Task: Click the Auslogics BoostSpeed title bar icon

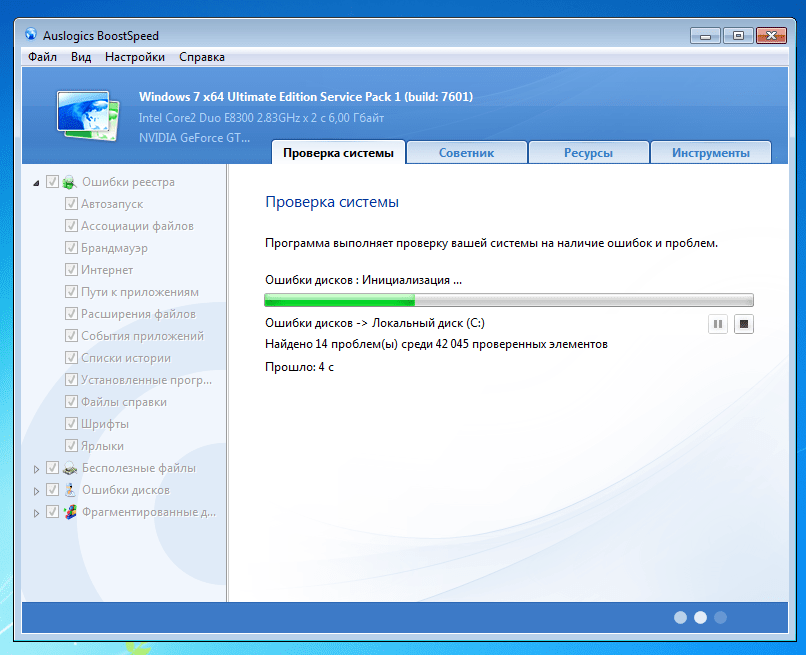Action: pos(31,34)
